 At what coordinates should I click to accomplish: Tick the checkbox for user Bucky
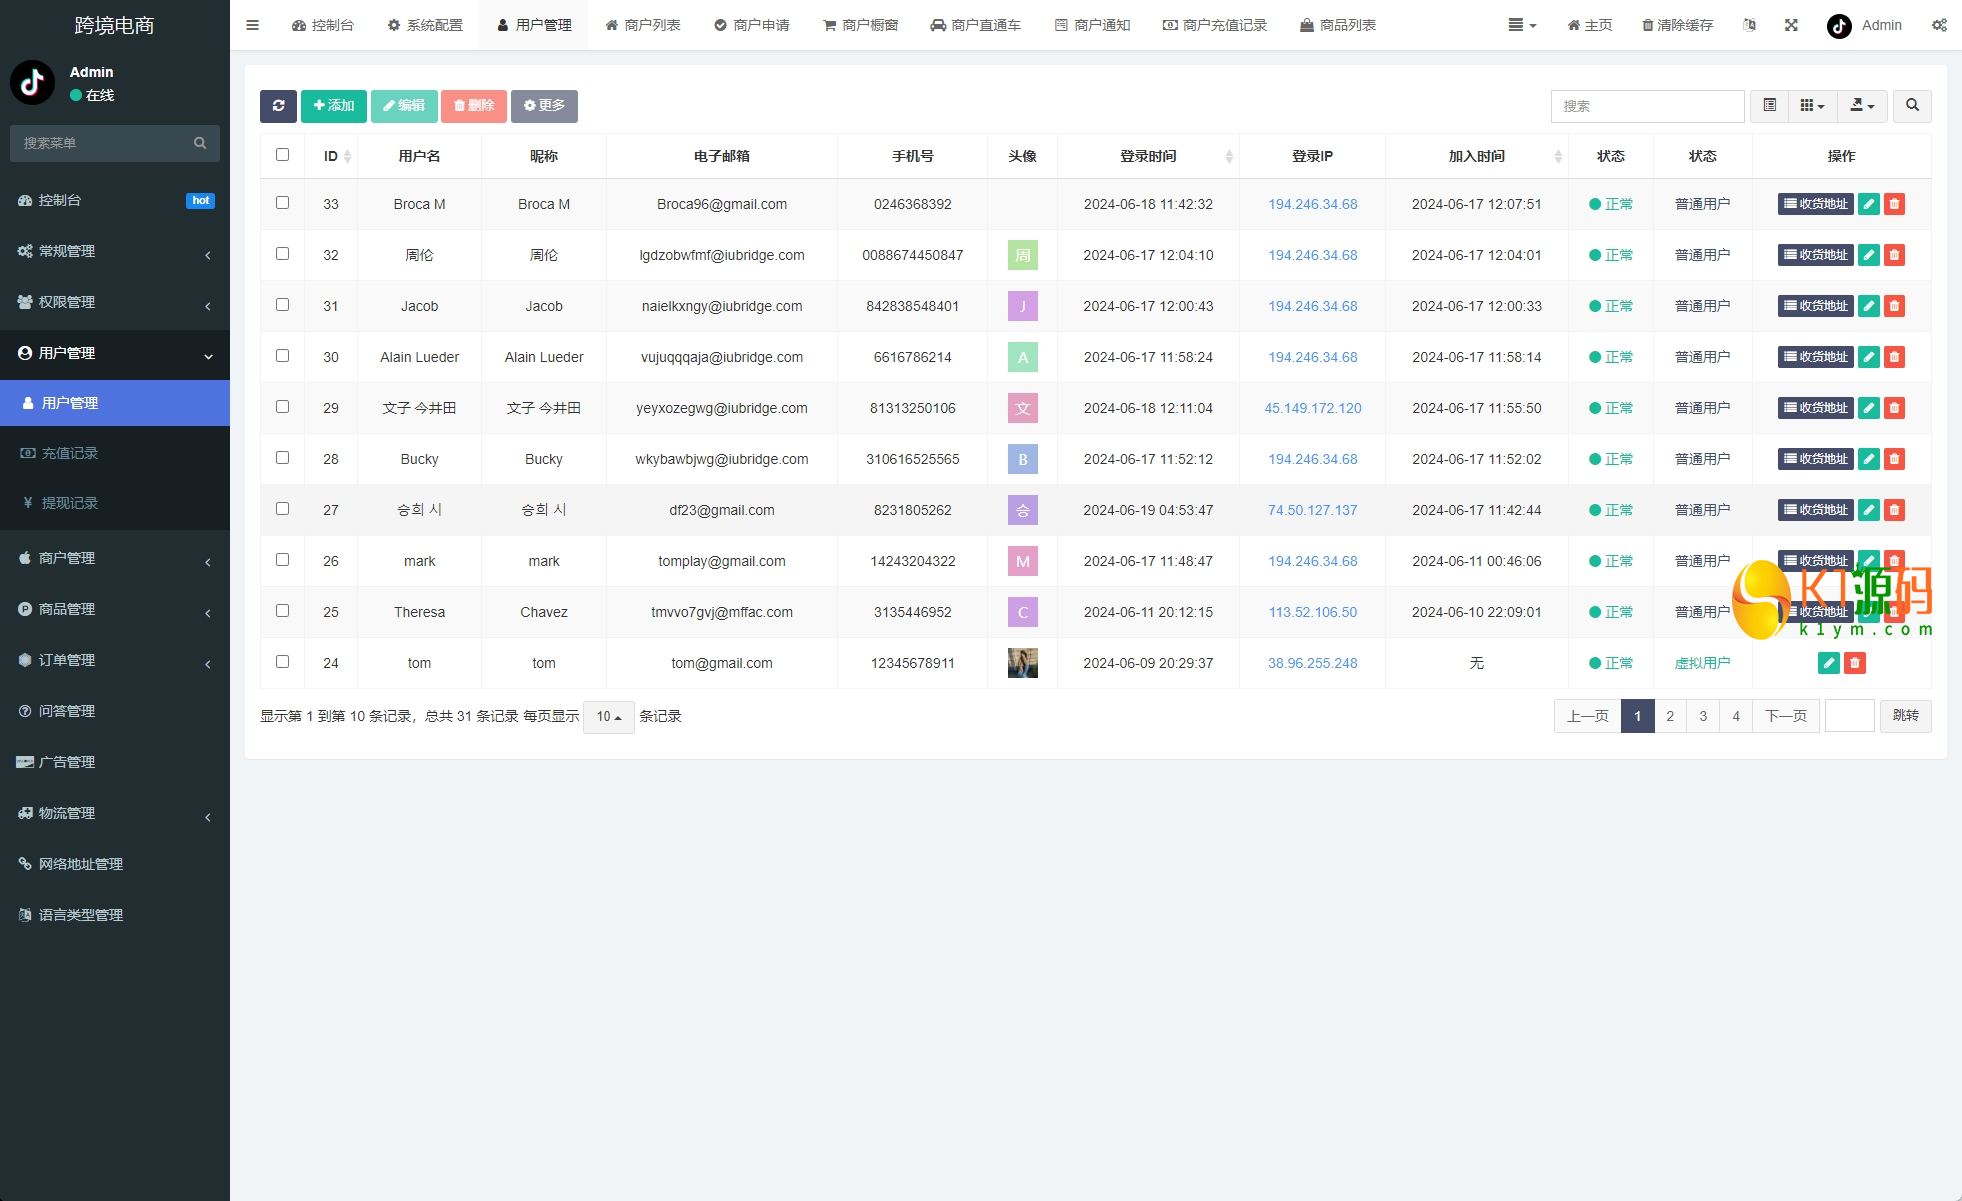coord(282,458)
